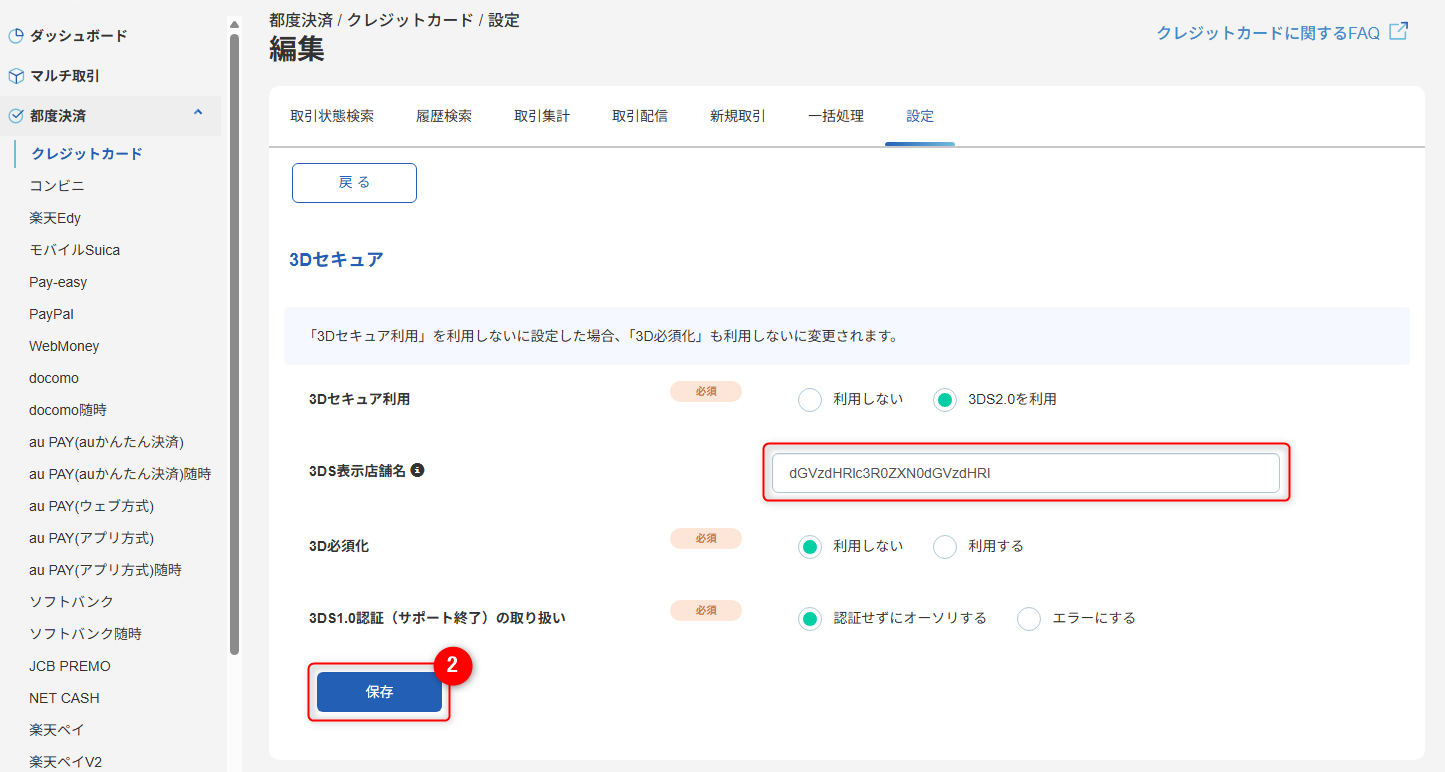The image size is (1445, 772).
Task: Click the 保存 button
Action: click(x=380, y=691)
